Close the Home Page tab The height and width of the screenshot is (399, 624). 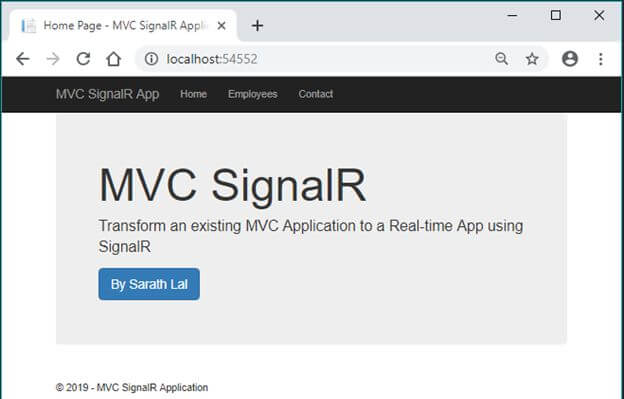tap(222, 26)
